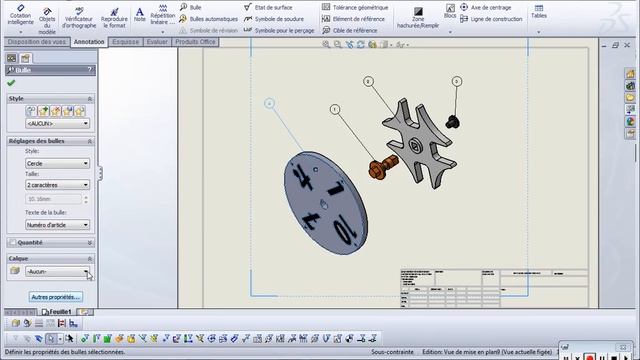Expand Cotation intelligente dropdown arrow
Screen dimensions: 640x360
tap(20, 32)
